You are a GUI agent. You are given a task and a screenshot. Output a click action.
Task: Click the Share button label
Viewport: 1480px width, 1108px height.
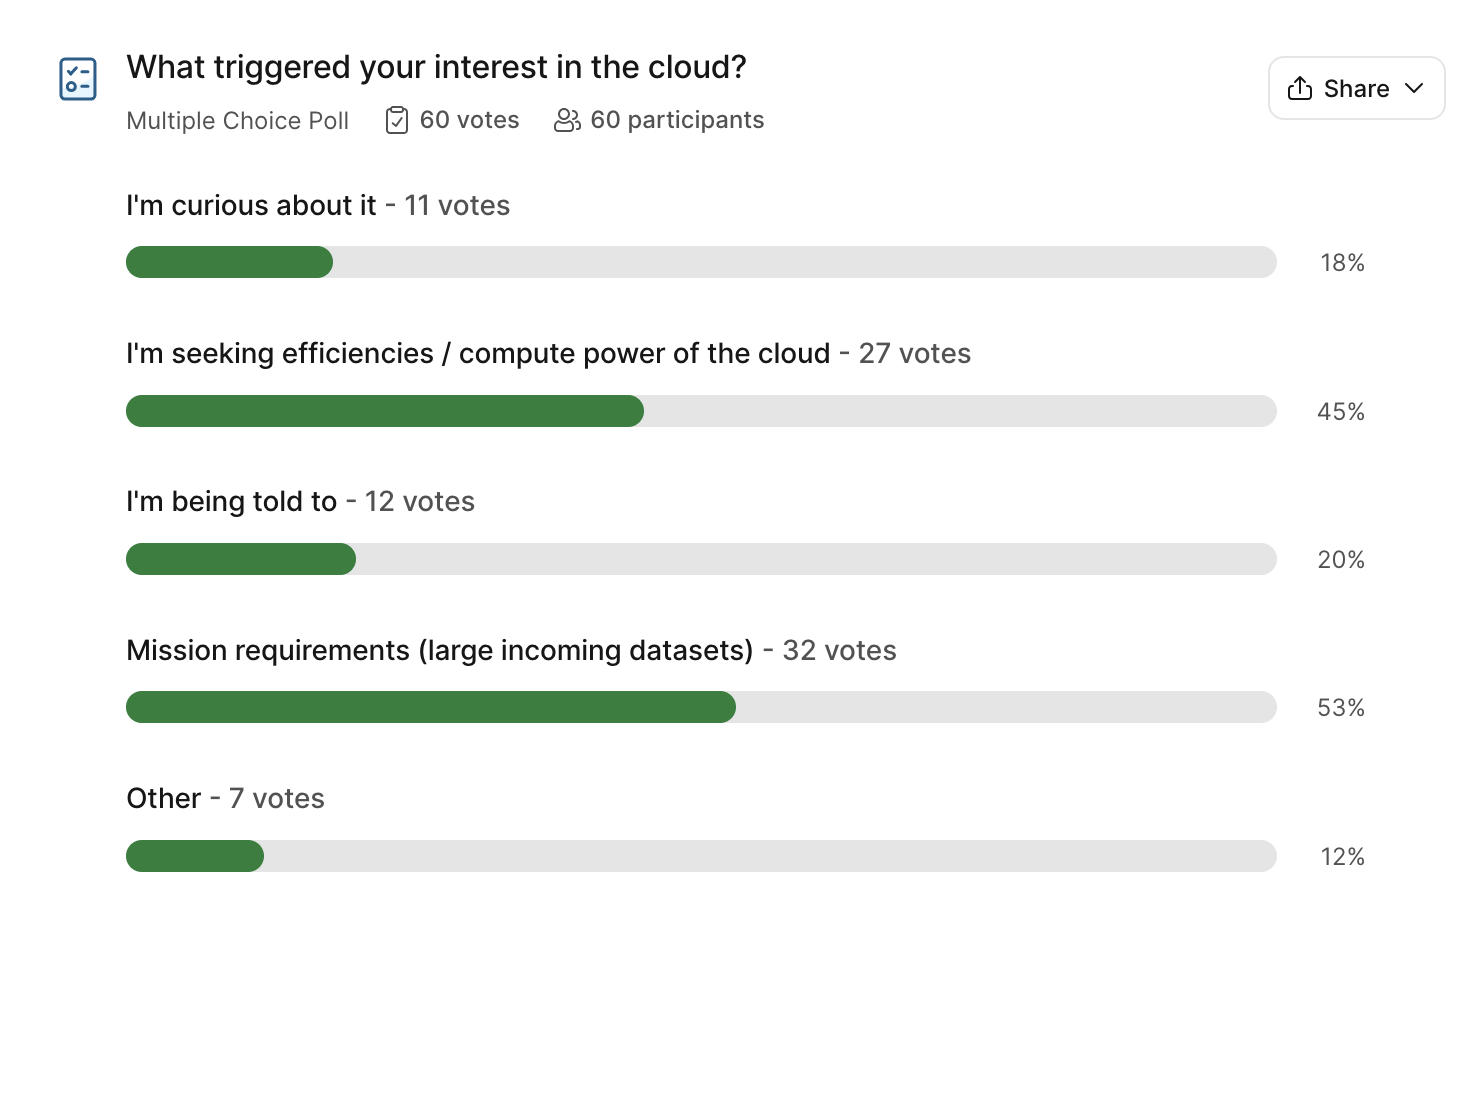[x=1356, y=89]
